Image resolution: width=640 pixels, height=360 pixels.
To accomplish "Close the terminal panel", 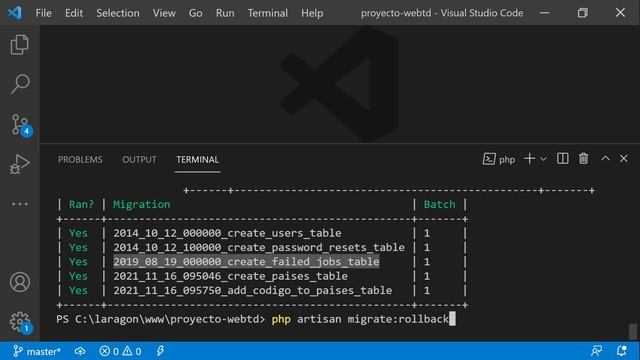I will pos(624,158).
